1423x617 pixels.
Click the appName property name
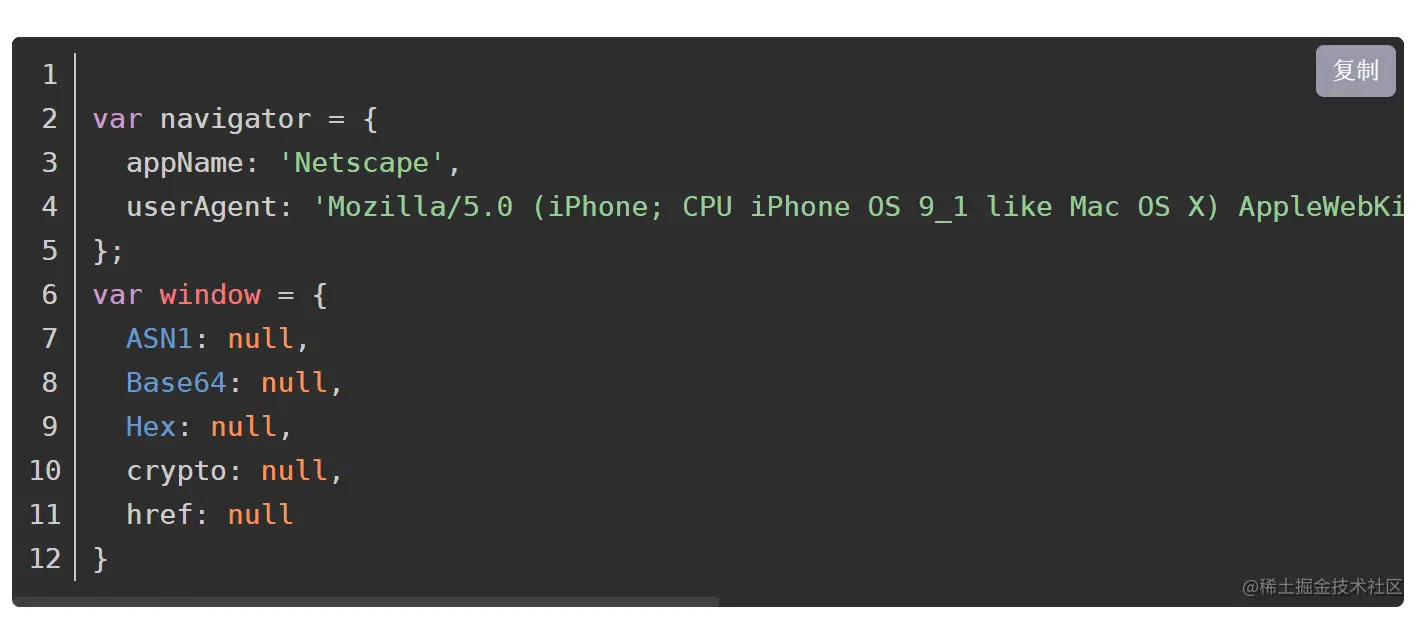click(x=184, y=163)
